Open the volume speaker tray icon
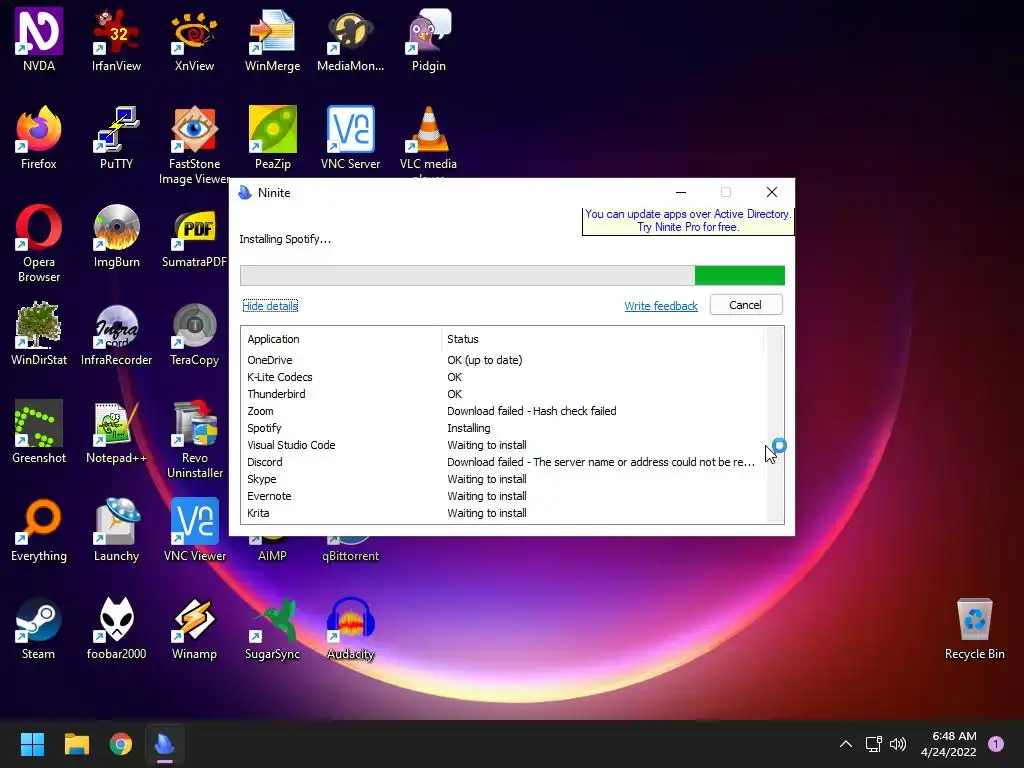 (x=899, y=744)
